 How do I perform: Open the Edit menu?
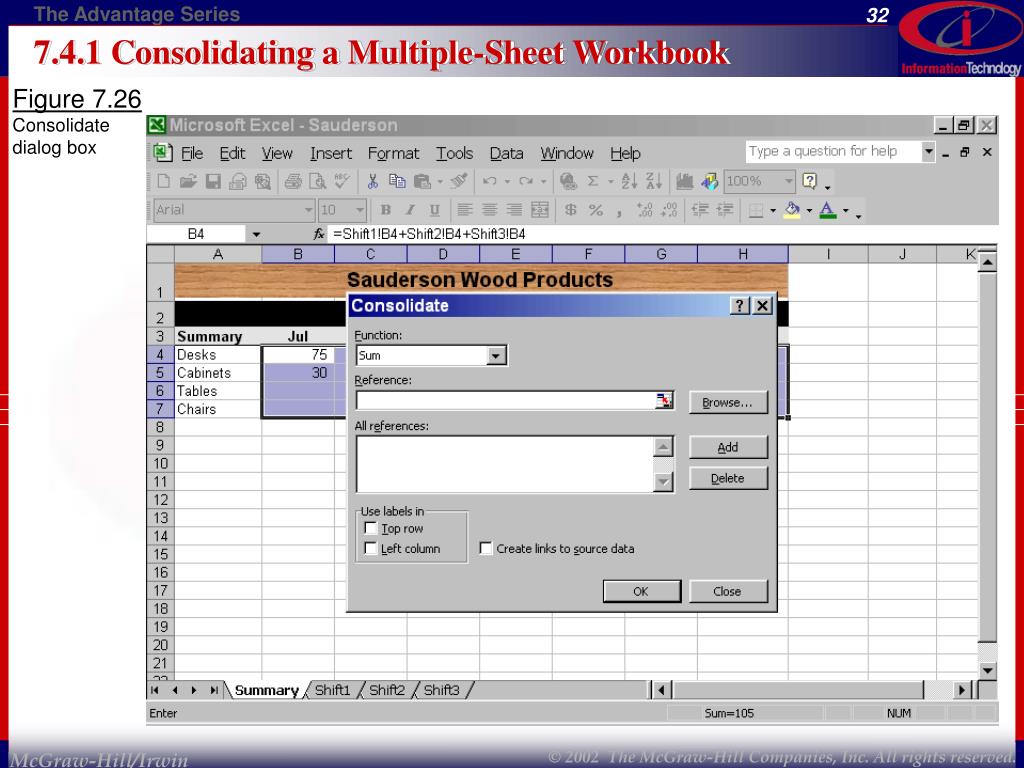pos(232,153)
